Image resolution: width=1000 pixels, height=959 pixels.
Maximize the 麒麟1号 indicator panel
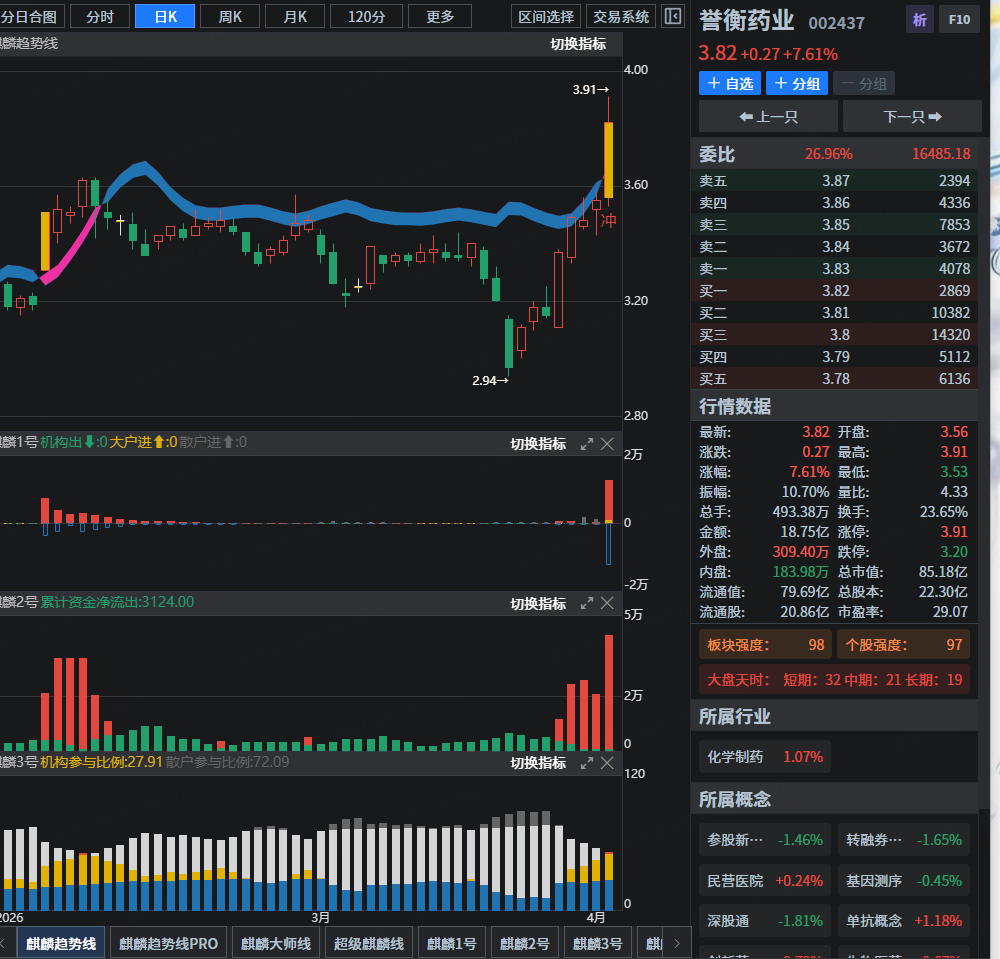(x=587, y=444)
